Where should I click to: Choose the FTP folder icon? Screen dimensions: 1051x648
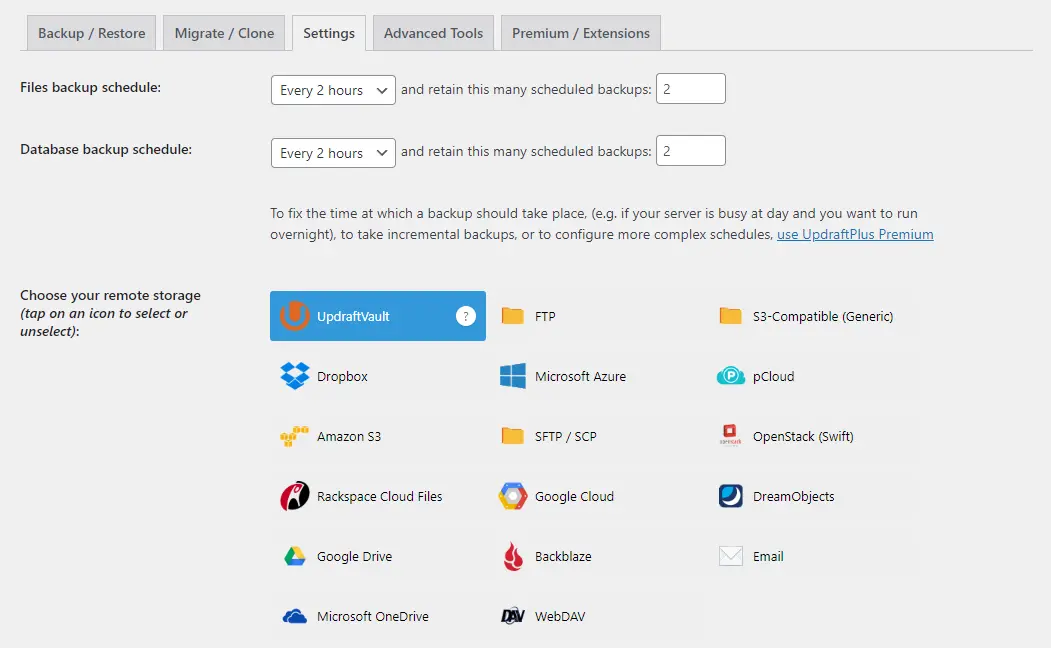point(513,316)
